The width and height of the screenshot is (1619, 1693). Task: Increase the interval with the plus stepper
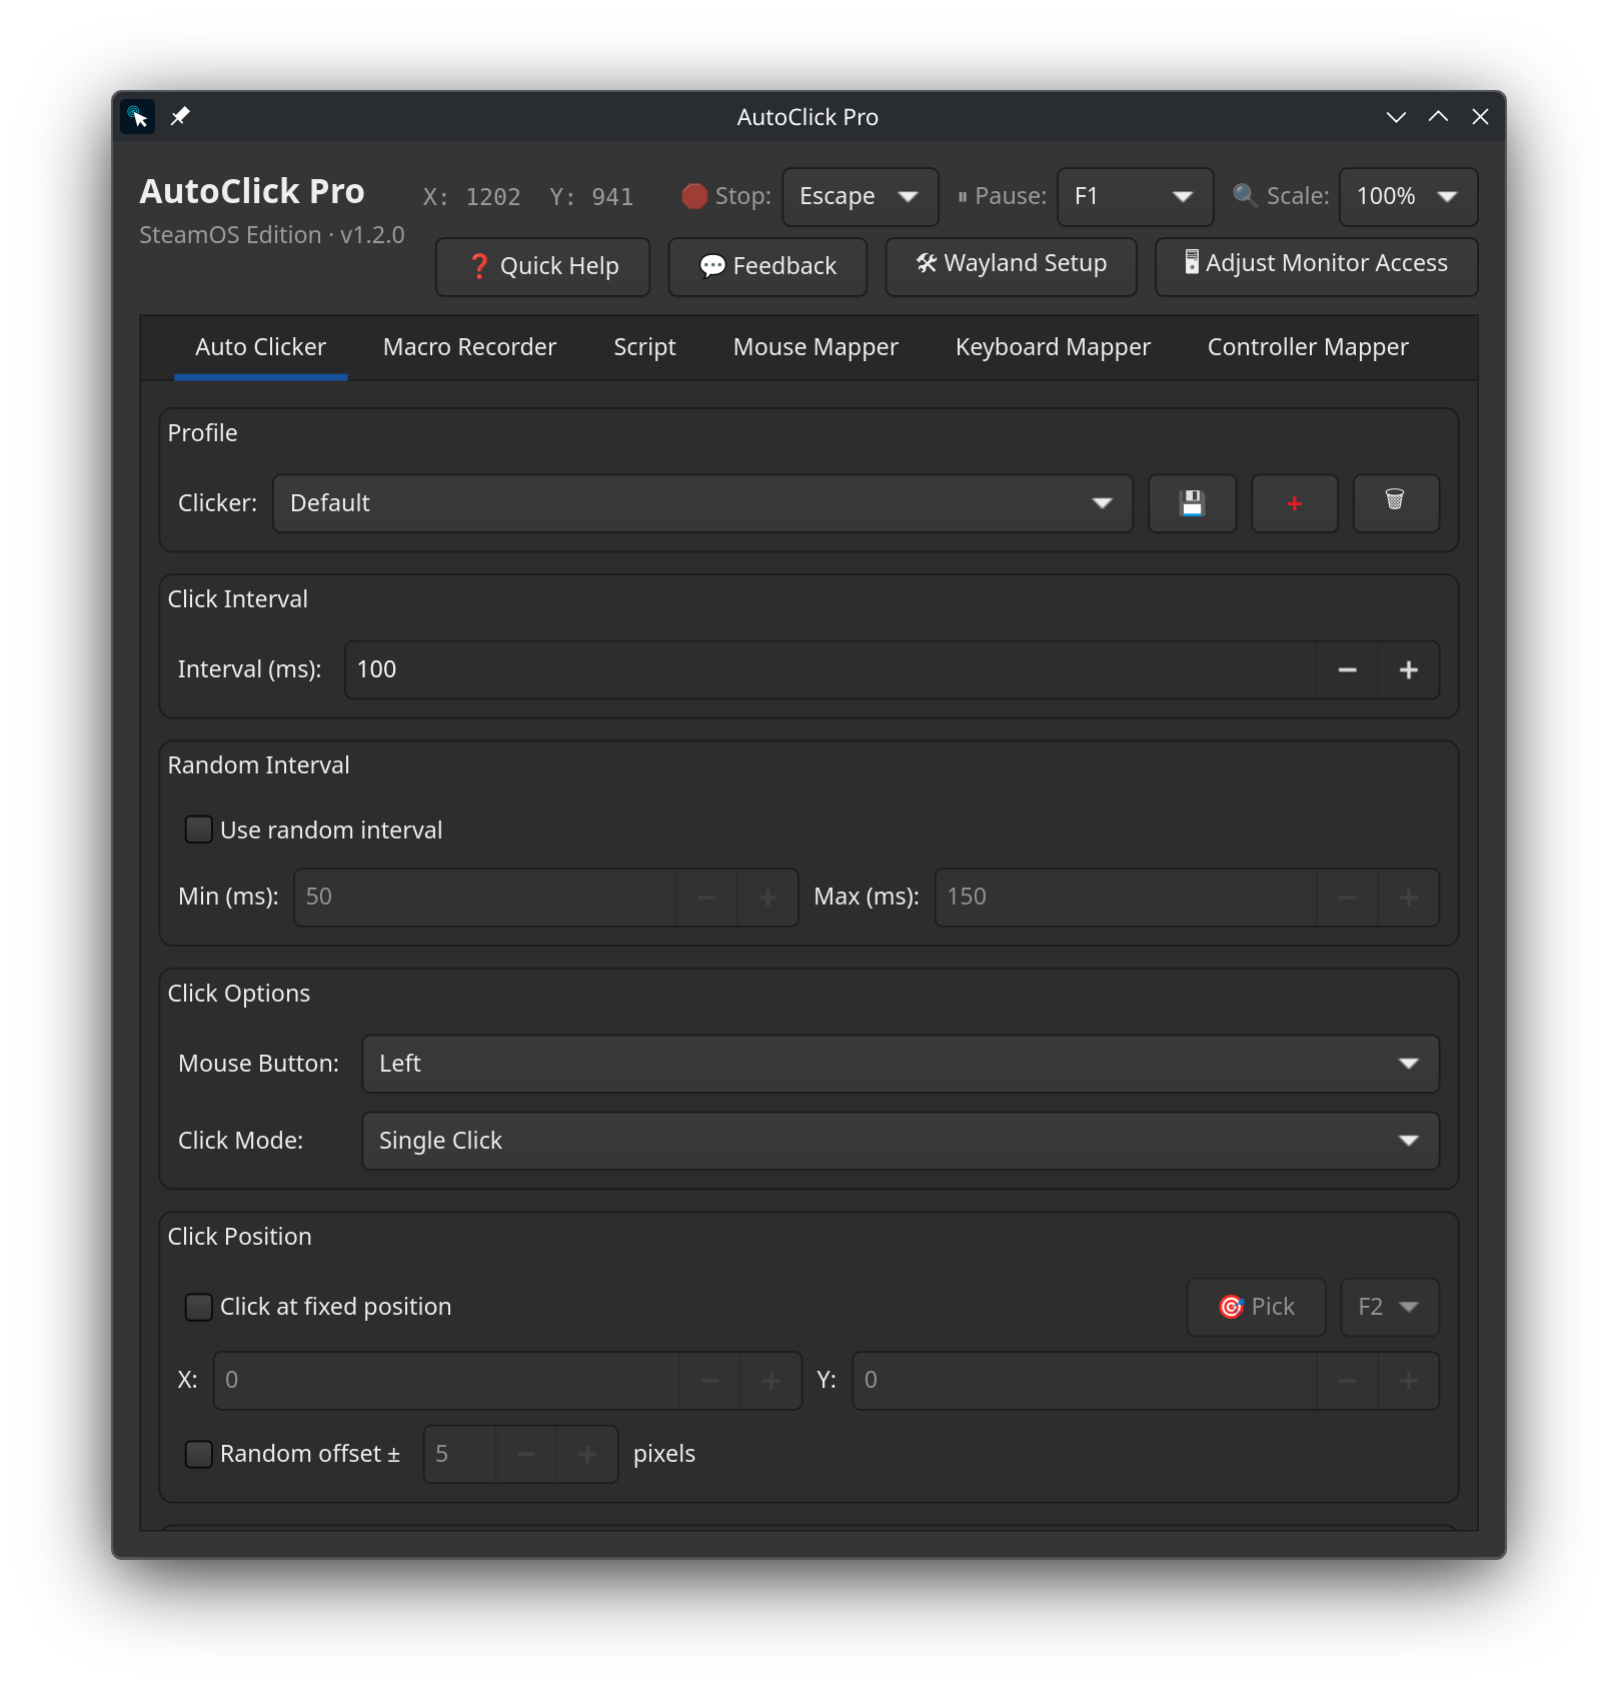click(1408, 670)
